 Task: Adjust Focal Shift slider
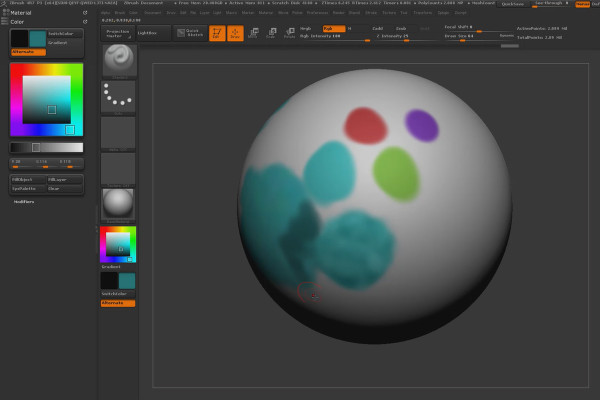pyautogui.click(x=478, y=28)
